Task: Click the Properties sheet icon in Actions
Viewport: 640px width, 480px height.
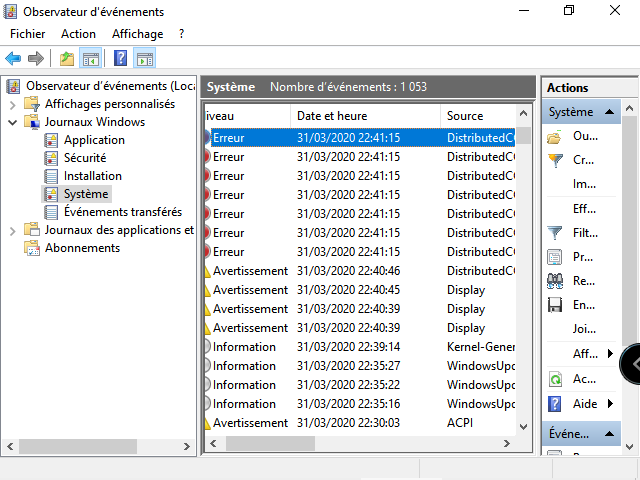Action: pos(554,257)
